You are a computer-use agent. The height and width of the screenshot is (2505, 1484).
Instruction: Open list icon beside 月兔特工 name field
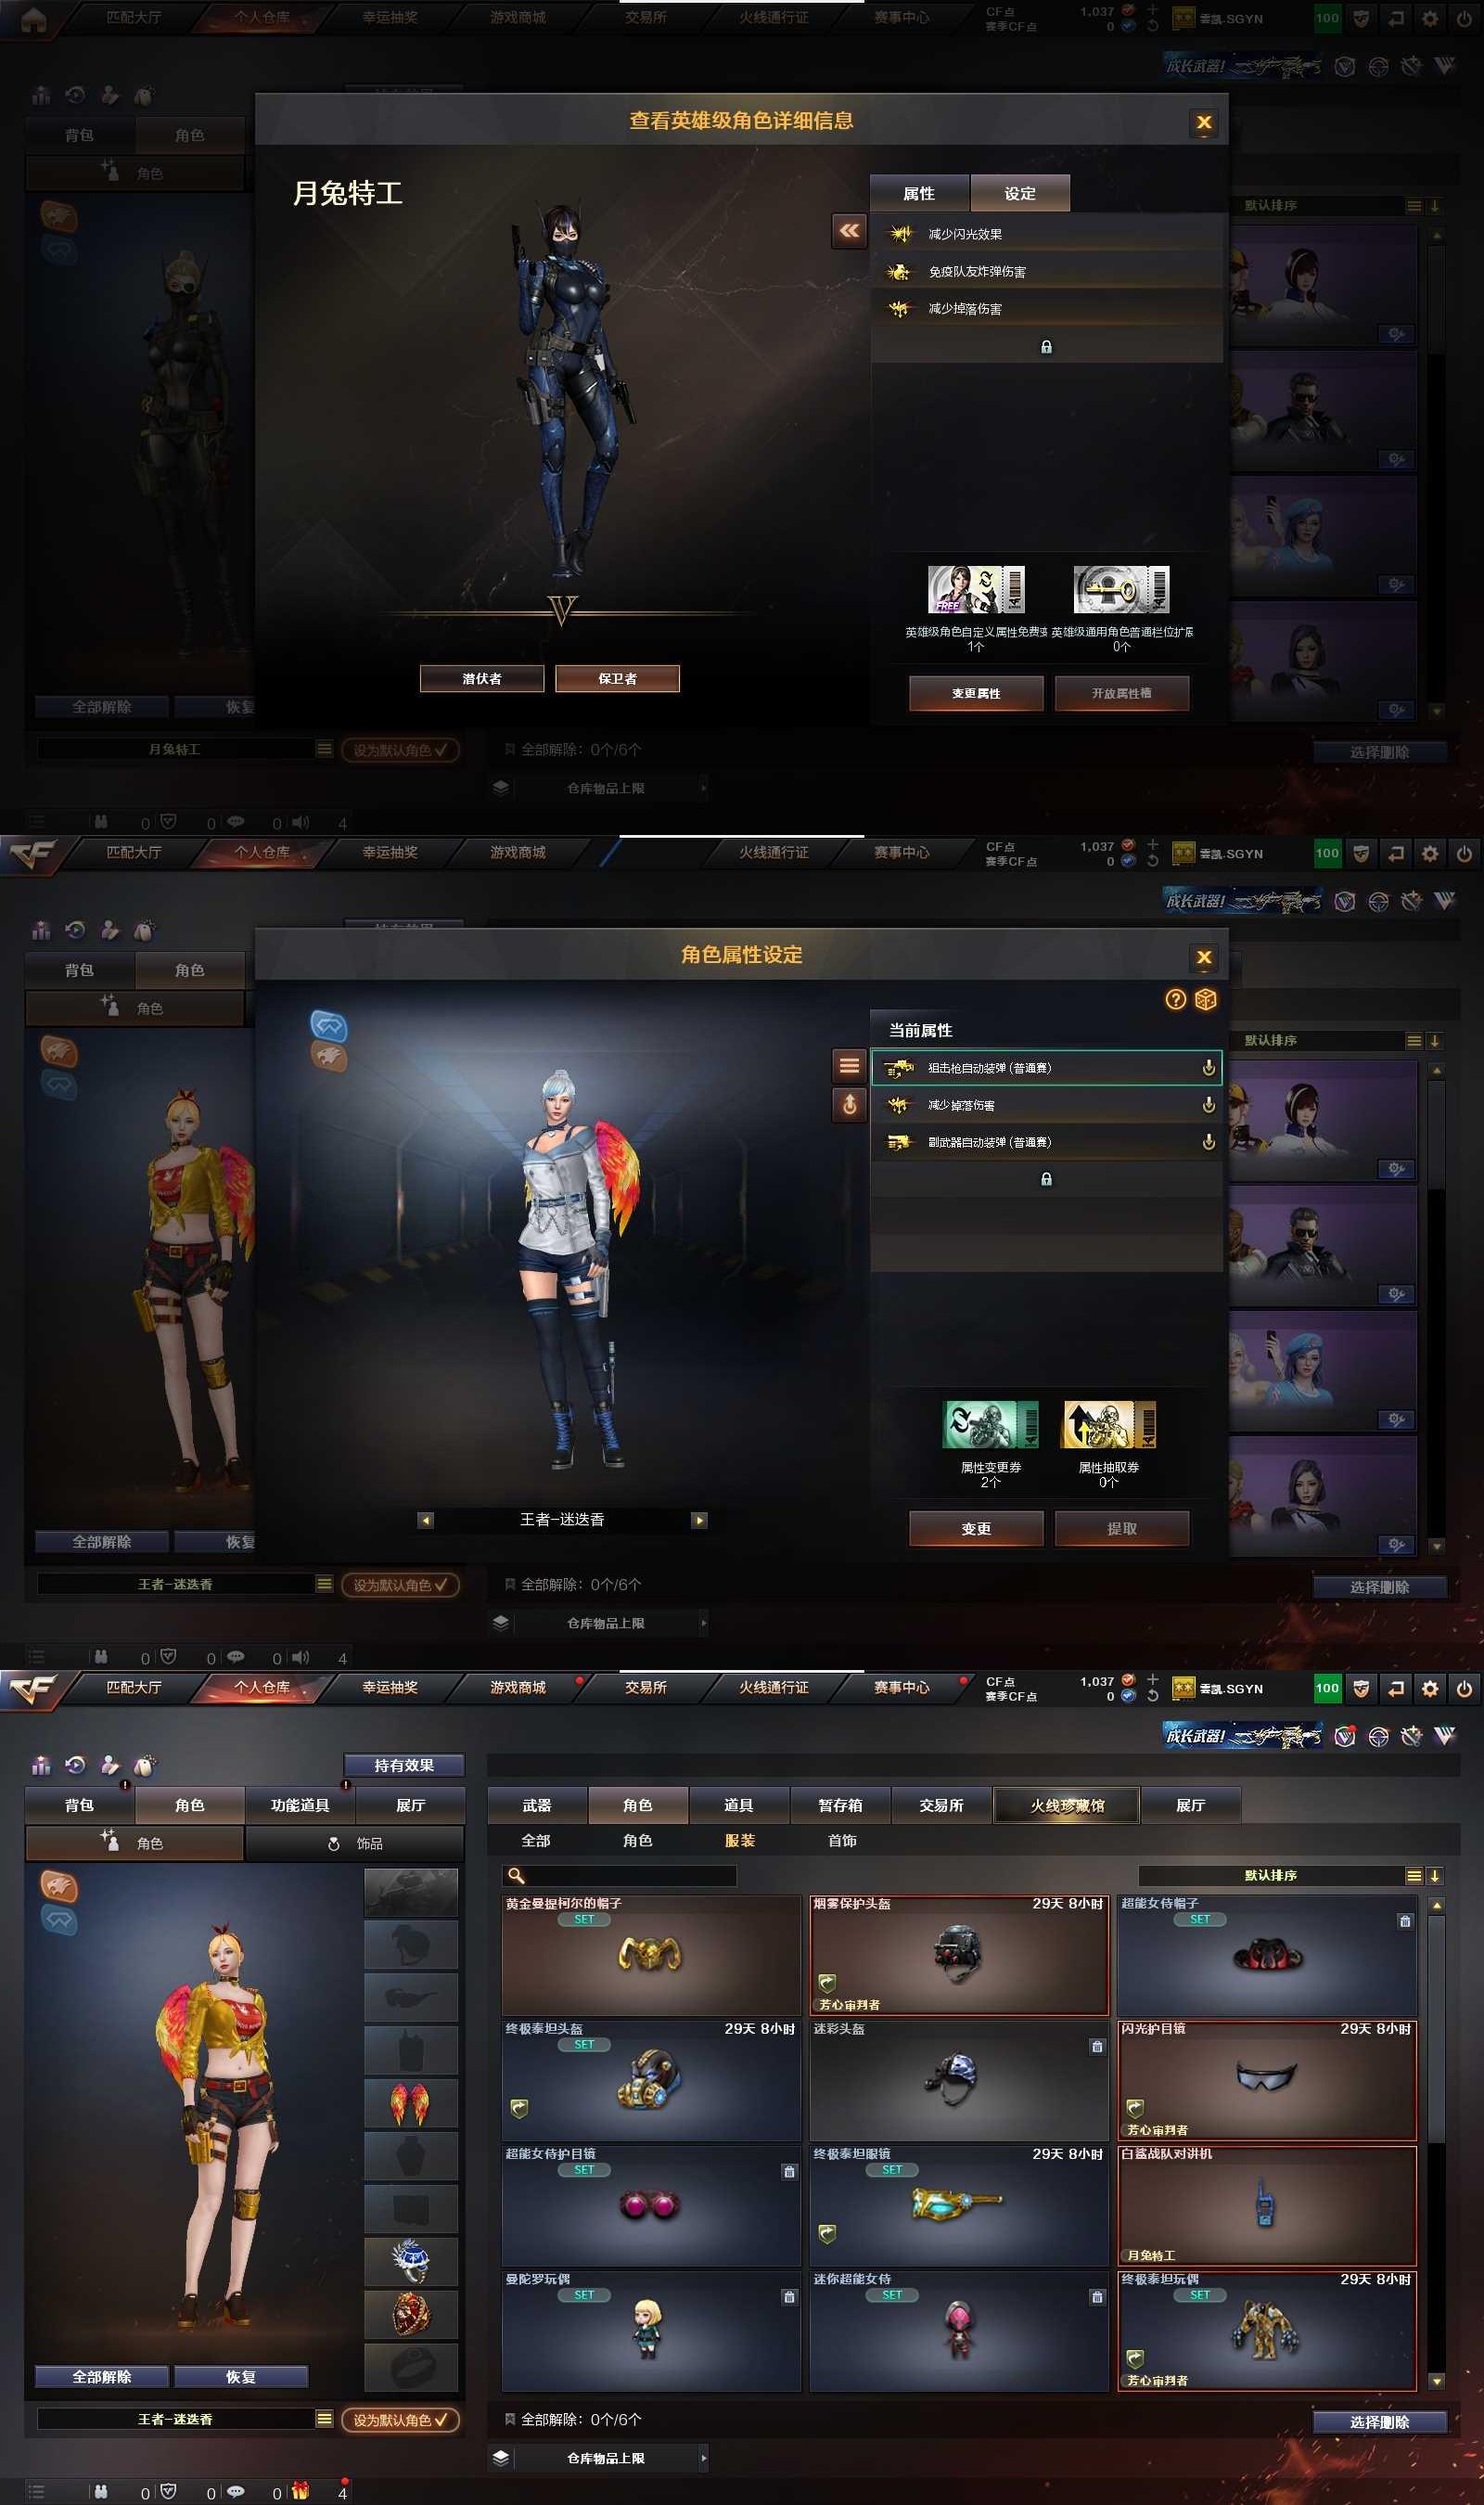coord(324,749)
